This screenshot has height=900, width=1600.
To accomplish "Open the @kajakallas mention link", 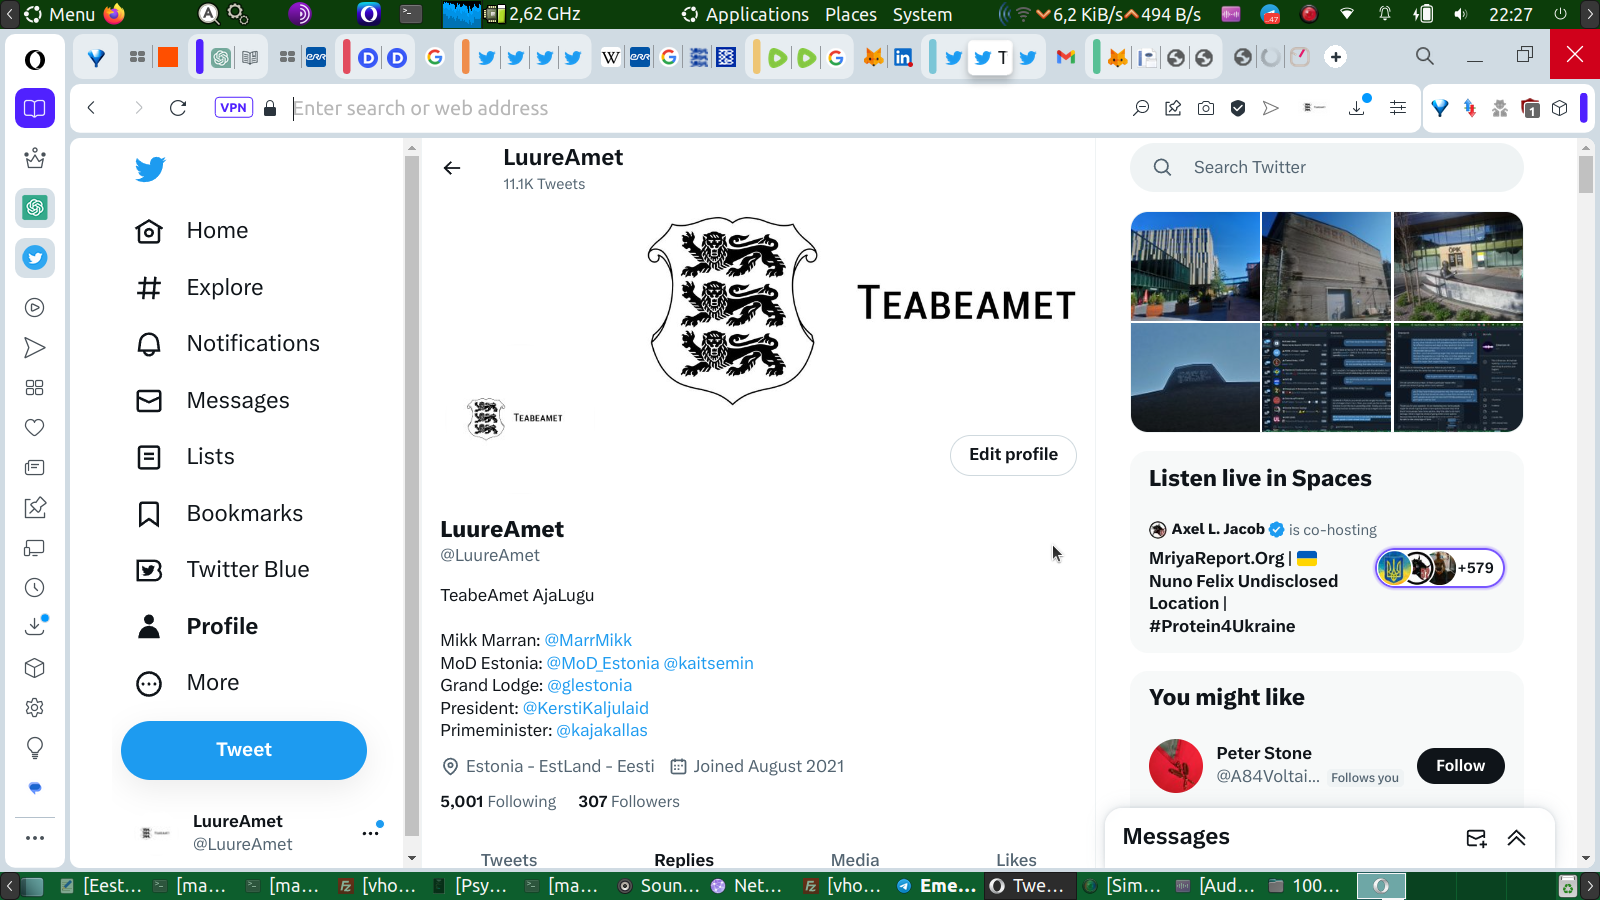I will click(x=602, y=730).
